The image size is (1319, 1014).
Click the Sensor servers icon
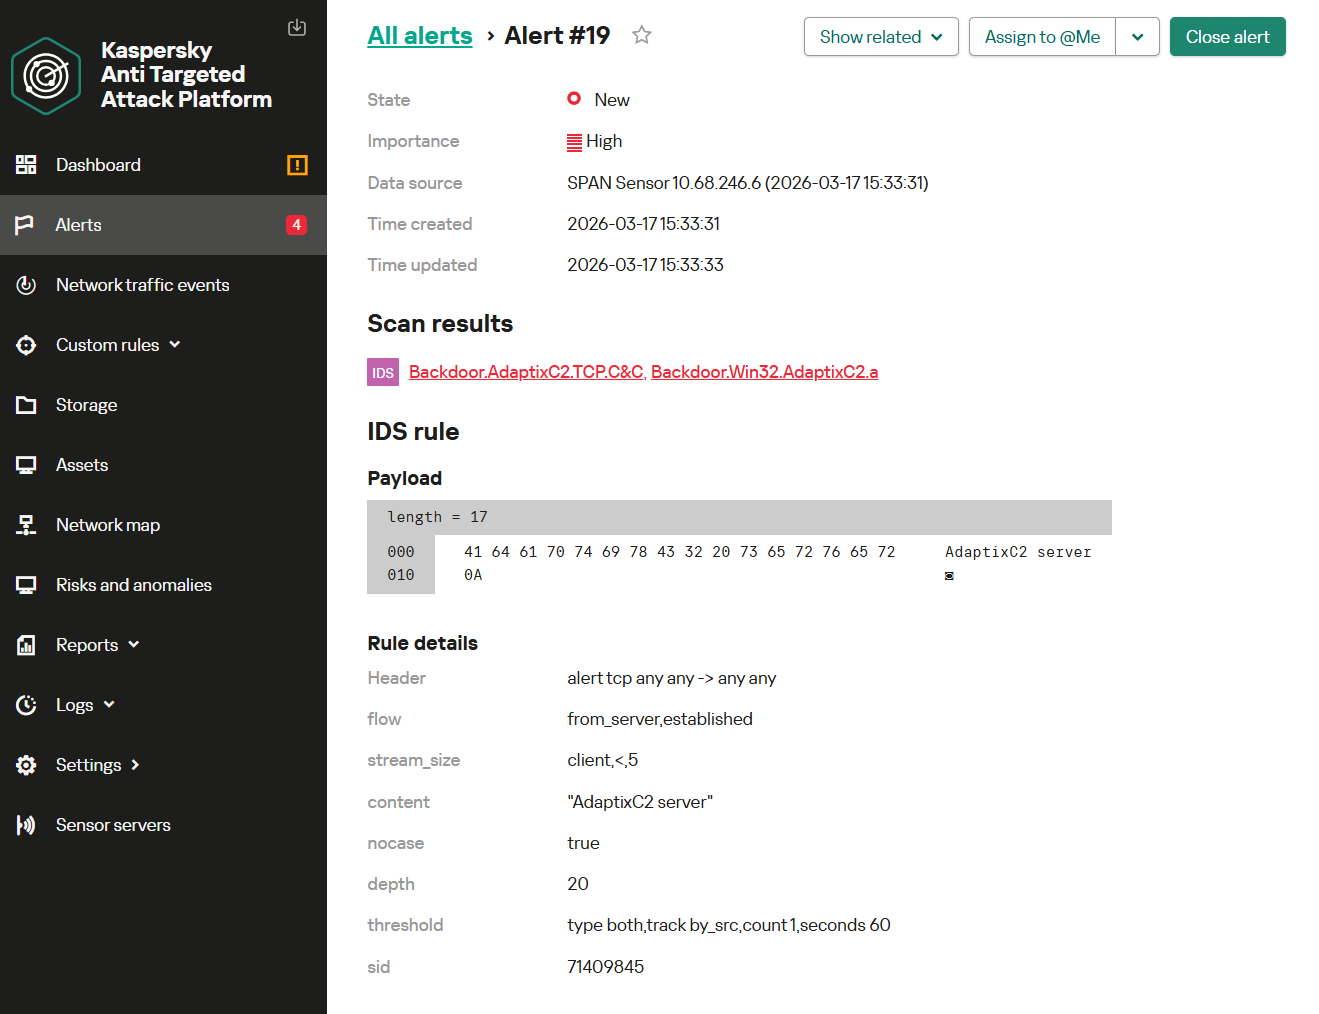(27, 825)
